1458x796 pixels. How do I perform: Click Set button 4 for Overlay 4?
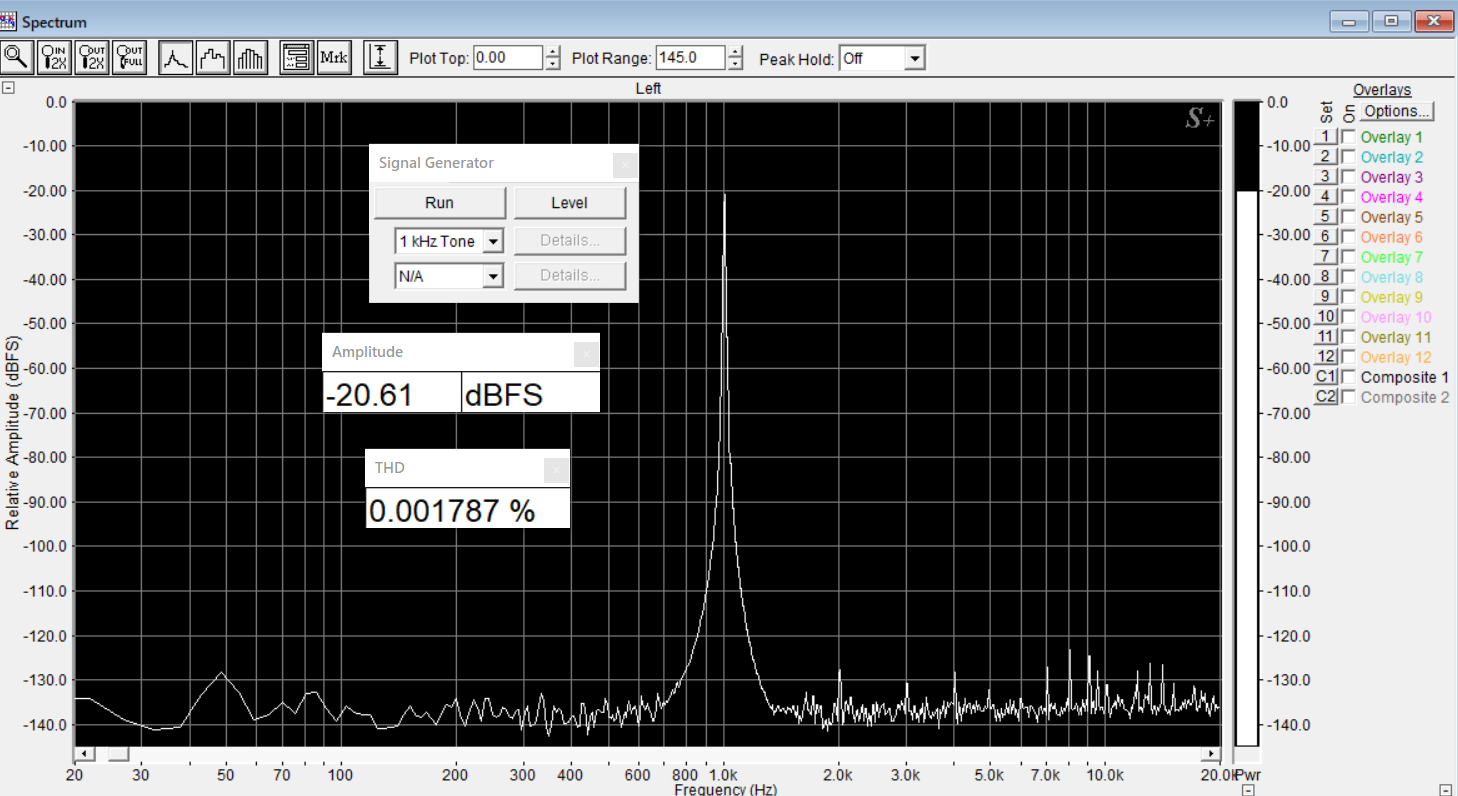tap(1325, 197)
